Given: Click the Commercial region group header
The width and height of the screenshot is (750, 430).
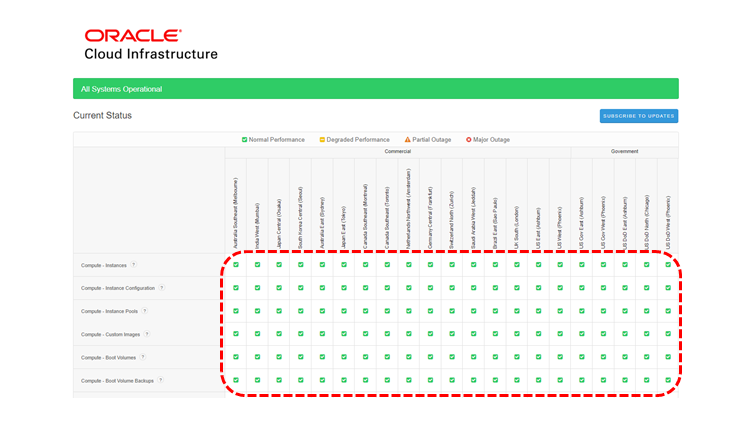Looking at the screenshot, I should click(x=398, y=152).
